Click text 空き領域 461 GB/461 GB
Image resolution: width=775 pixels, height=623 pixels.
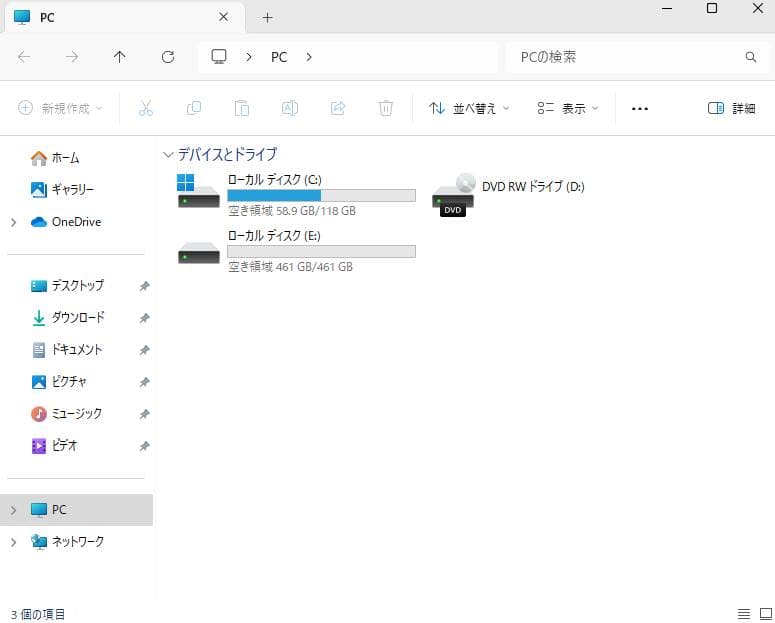point(290,267)
